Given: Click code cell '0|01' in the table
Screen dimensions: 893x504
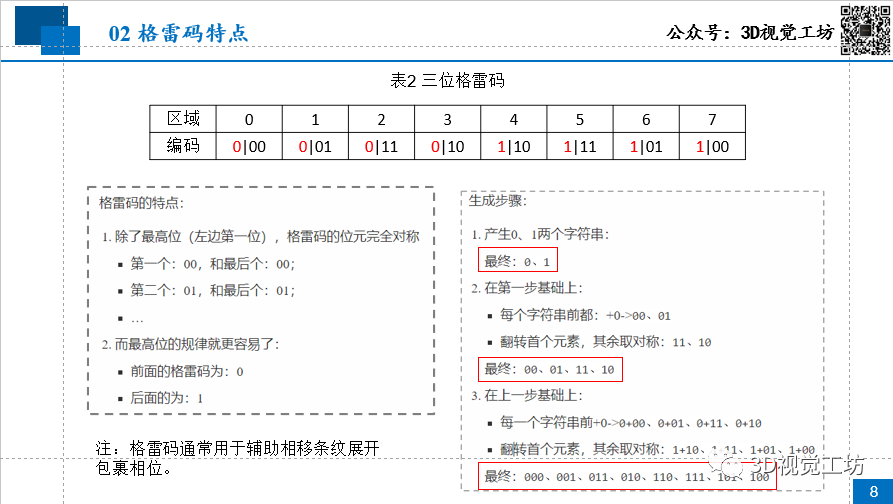Looking at the screenshot, I should (x=316, y=146).
